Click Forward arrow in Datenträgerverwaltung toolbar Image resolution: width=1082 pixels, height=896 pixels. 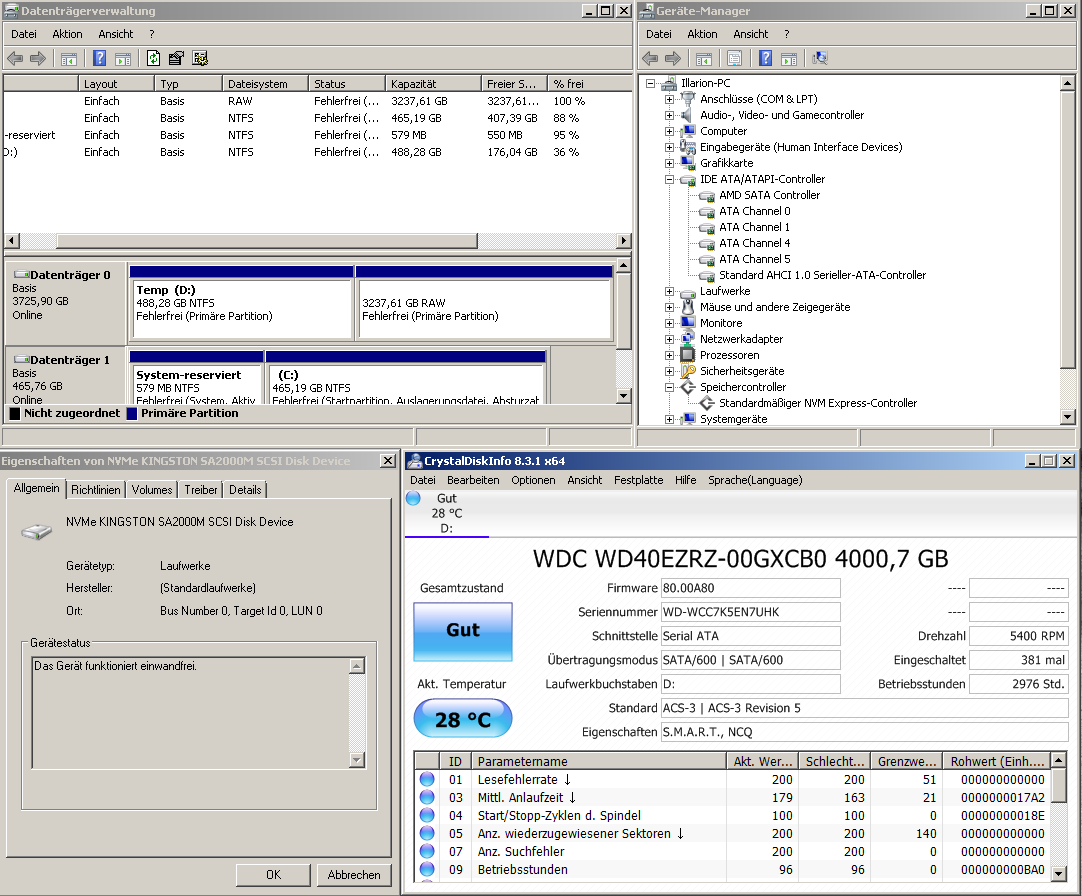(x=38, y=59)
